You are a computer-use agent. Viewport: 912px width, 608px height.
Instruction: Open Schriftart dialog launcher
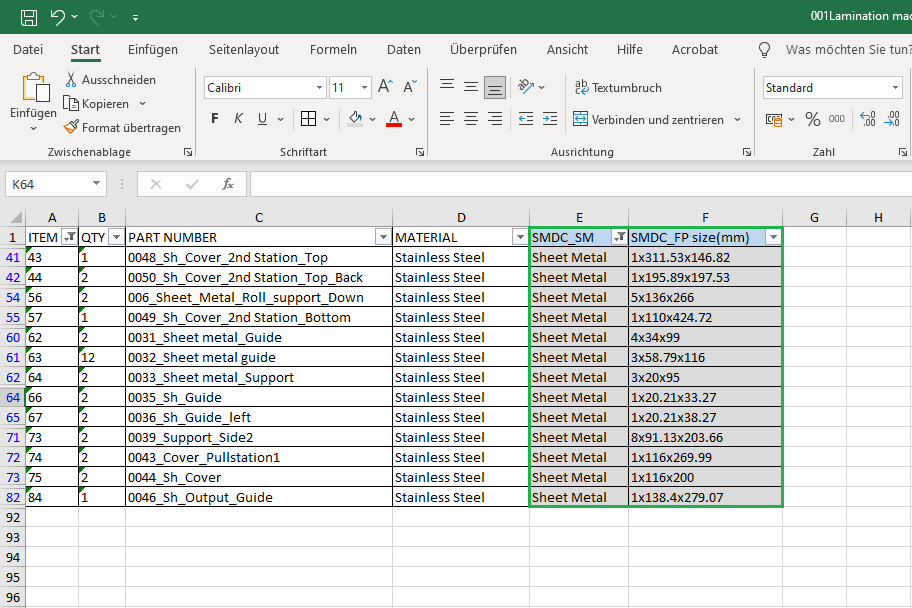point(419,152)
